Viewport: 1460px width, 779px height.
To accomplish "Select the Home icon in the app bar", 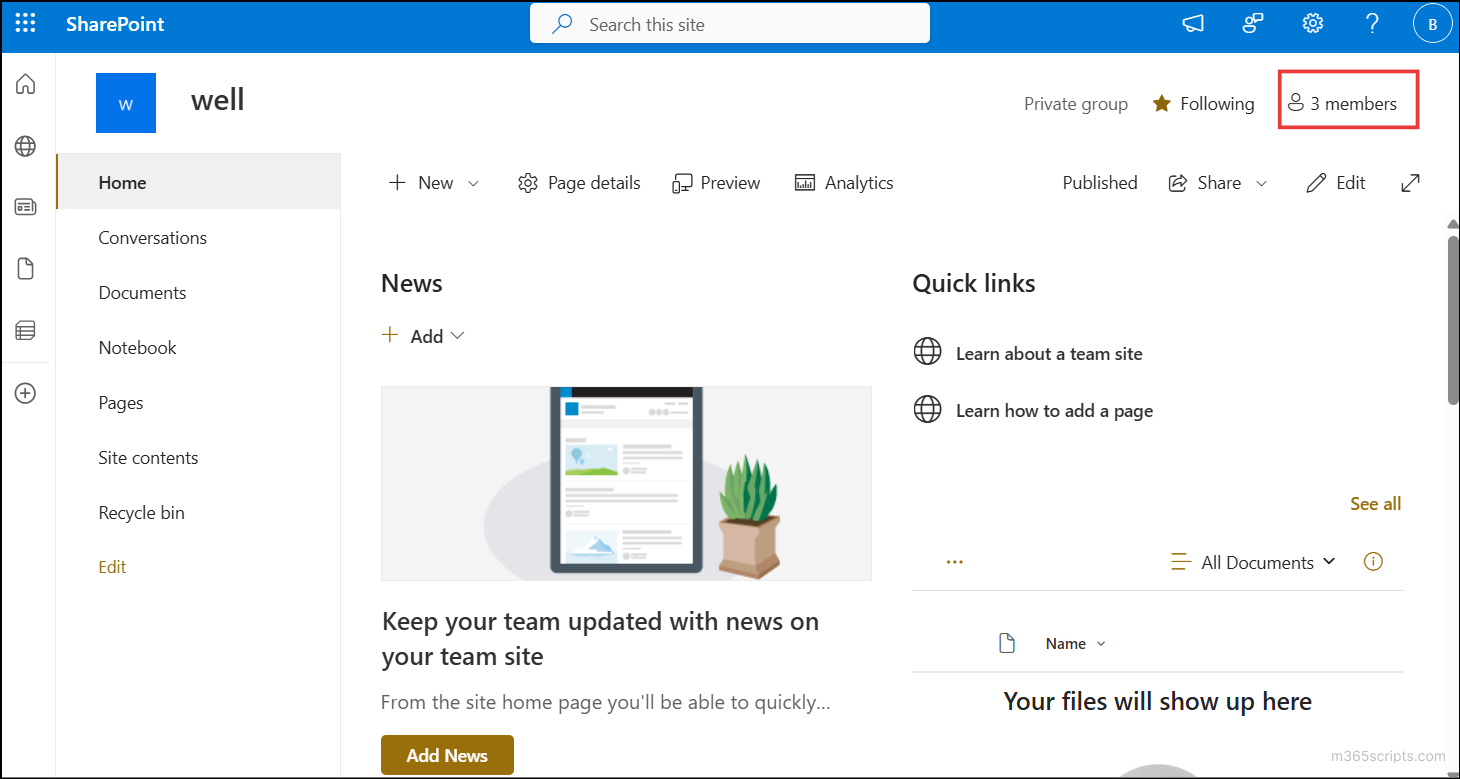I will point(26,84).
